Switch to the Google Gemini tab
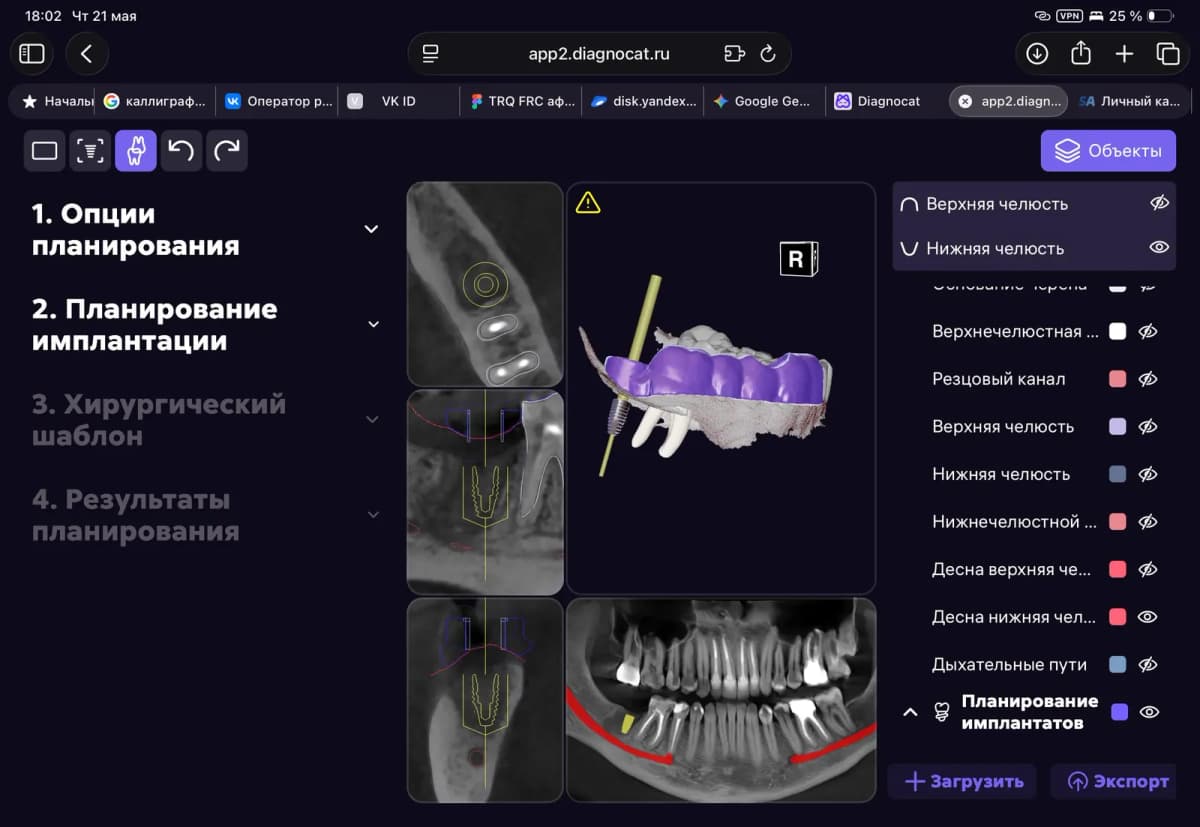The width and height of the screenshot is (1200, 827). 764,101
